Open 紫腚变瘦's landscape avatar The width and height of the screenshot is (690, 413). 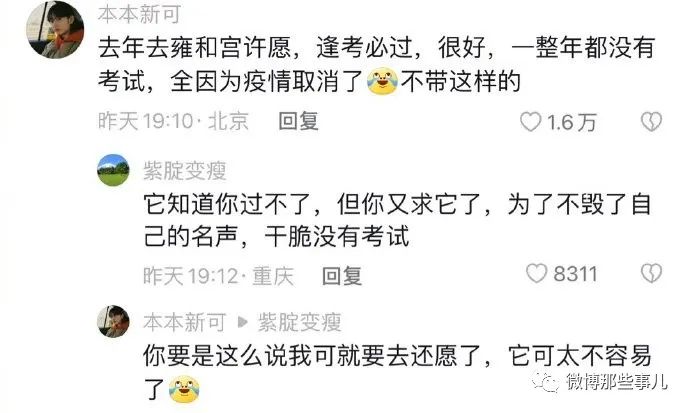click(113, 170)
